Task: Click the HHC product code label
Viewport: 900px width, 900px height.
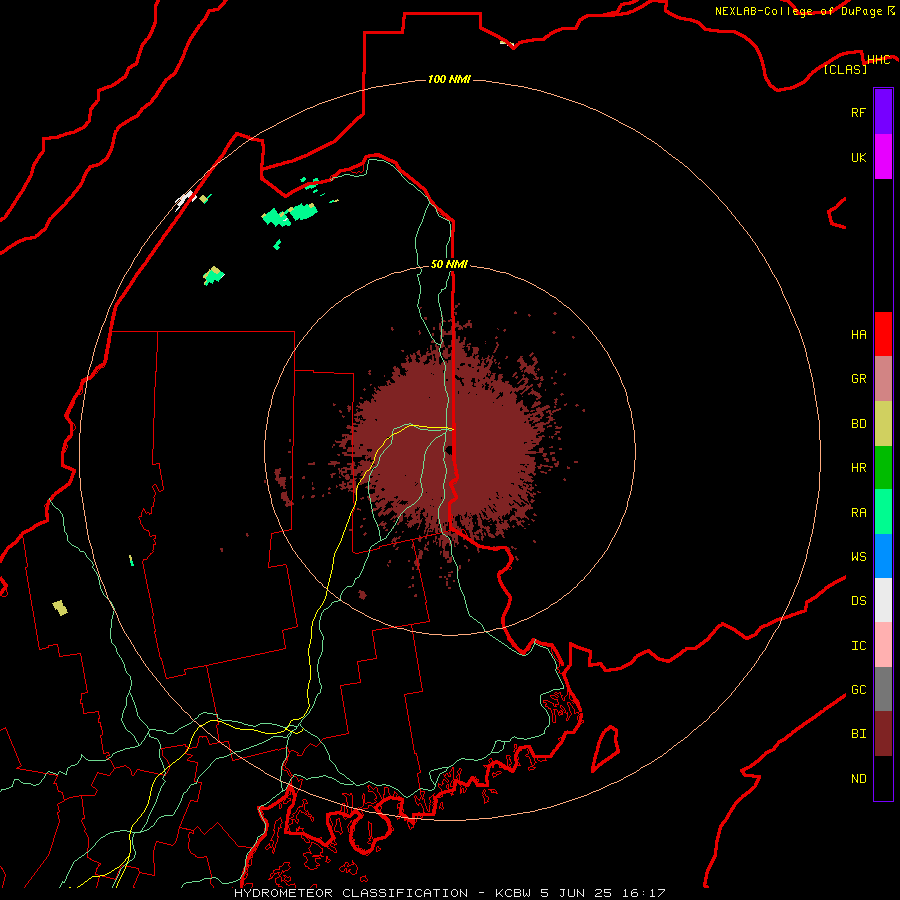Action: pos(878,60)
